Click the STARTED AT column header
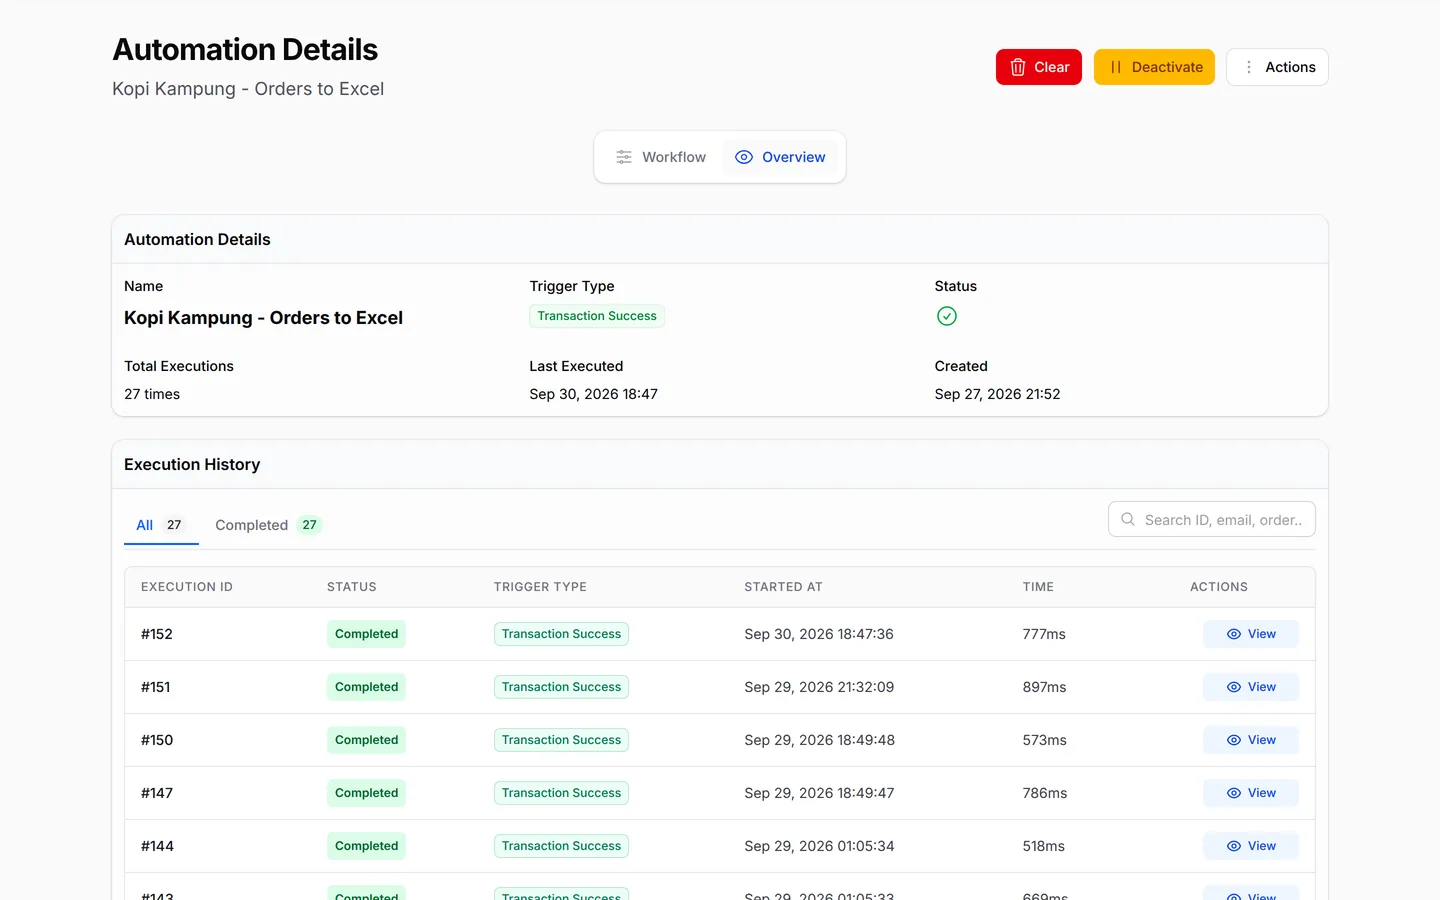The image size is (1440, 900). (x=783, y=587)
